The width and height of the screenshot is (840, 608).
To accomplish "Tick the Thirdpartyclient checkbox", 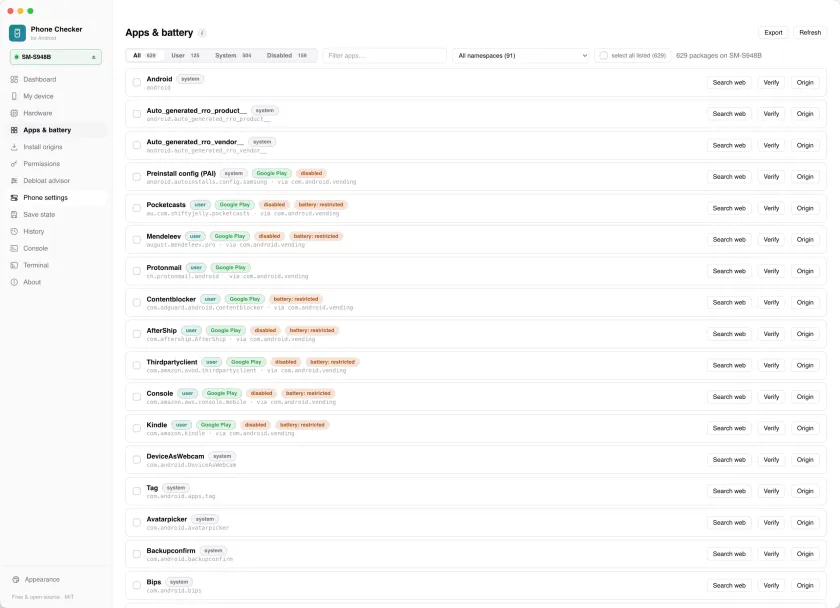I will [x=137, y=365].
